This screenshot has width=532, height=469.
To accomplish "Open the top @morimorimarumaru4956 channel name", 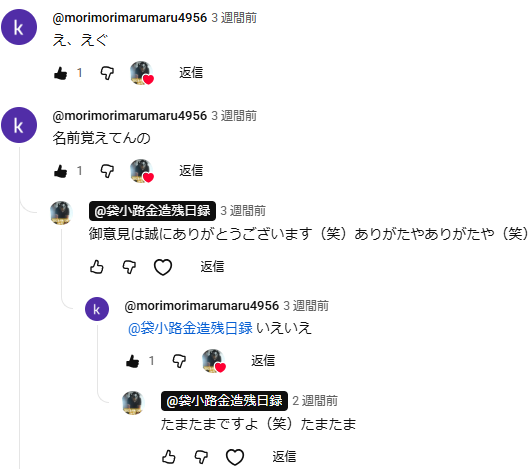I will [x=130, y=18].
